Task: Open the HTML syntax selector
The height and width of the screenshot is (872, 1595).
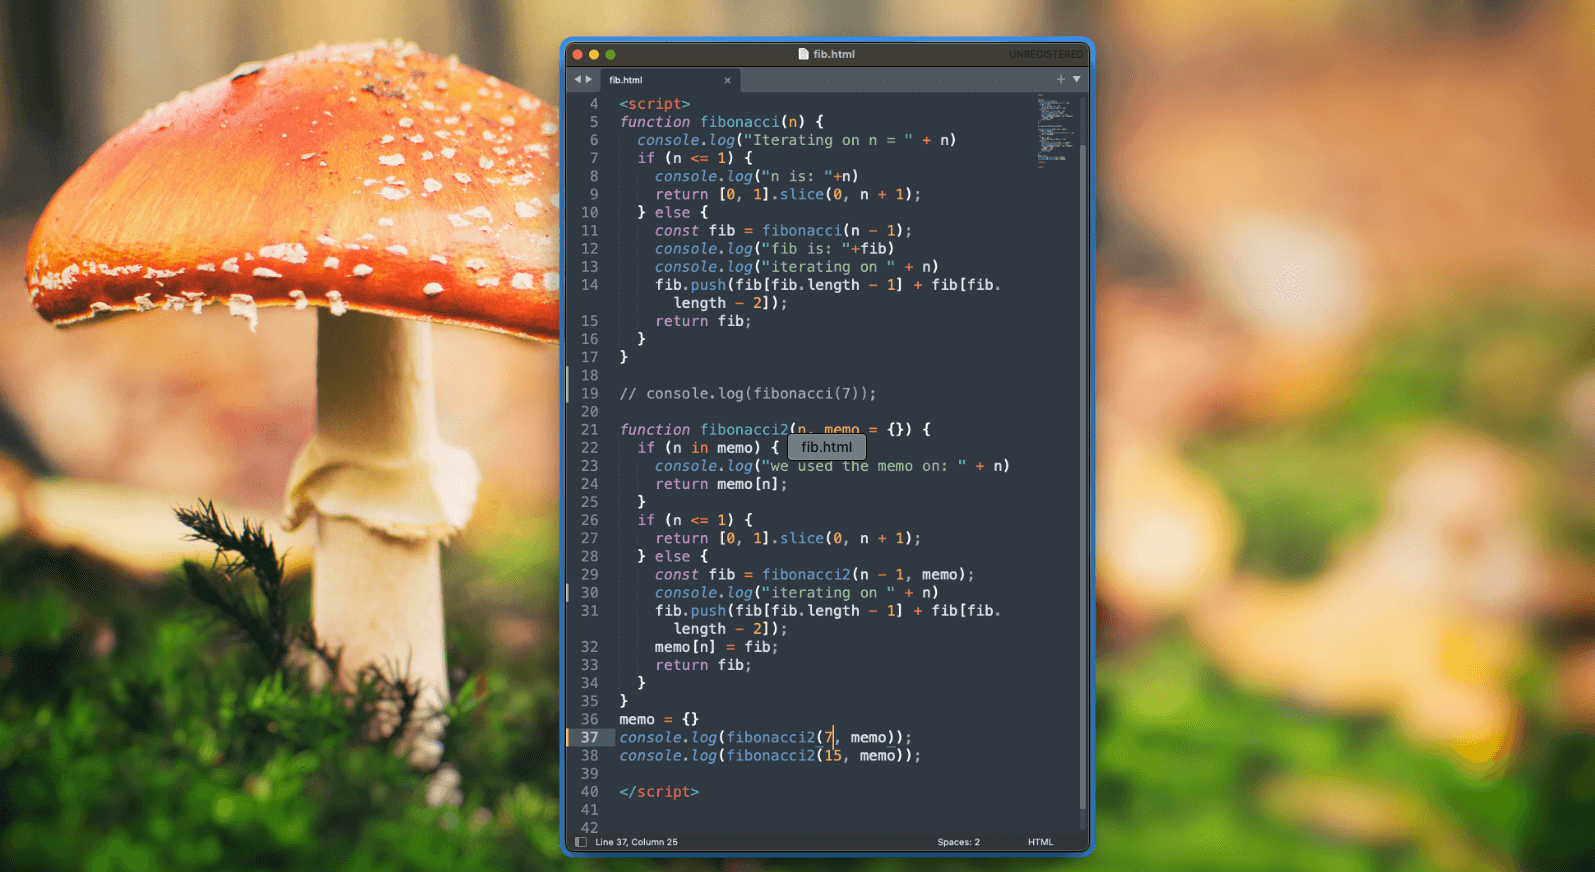Action: coord(1040,842)
